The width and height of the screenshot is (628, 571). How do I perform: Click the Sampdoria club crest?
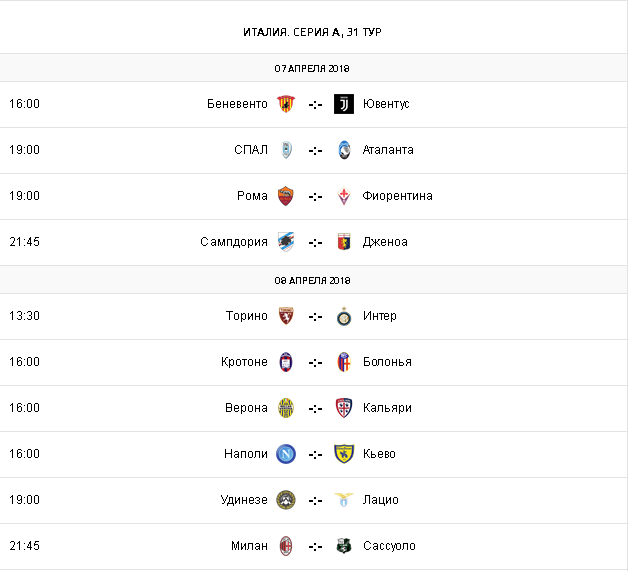coord(286,242)
